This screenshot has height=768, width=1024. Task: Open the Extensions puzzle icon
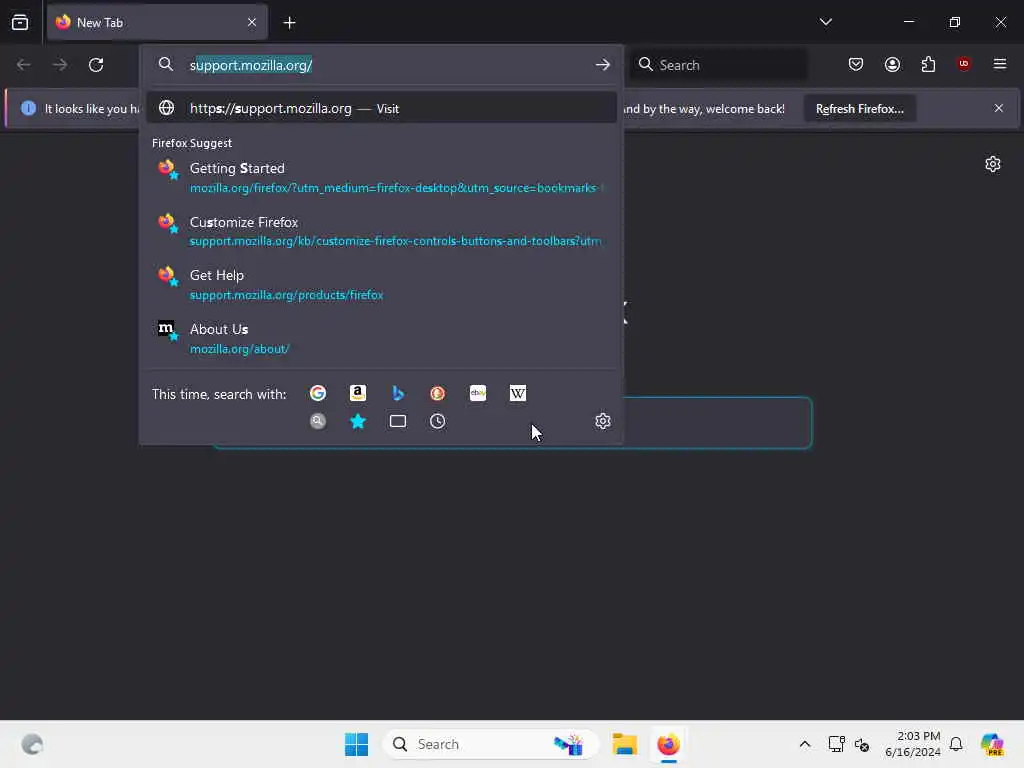coord(928,64)
